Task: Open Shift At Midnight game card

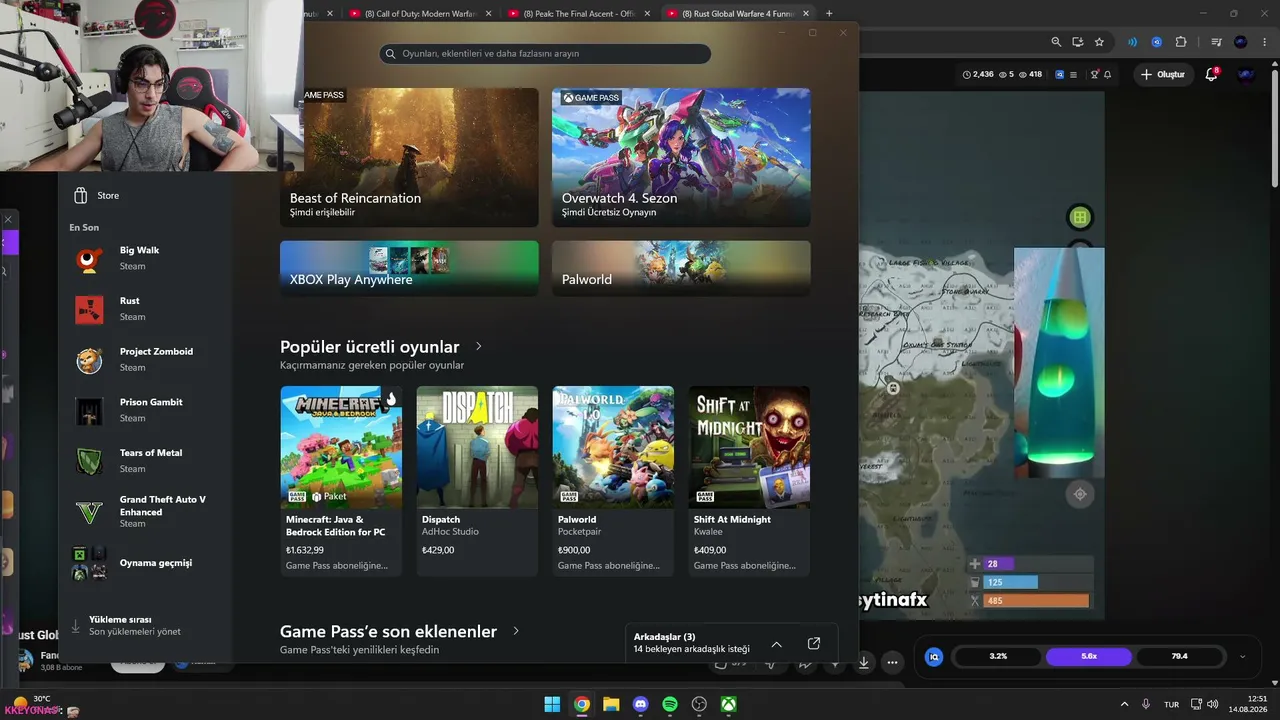Action: tap(749, 481)
